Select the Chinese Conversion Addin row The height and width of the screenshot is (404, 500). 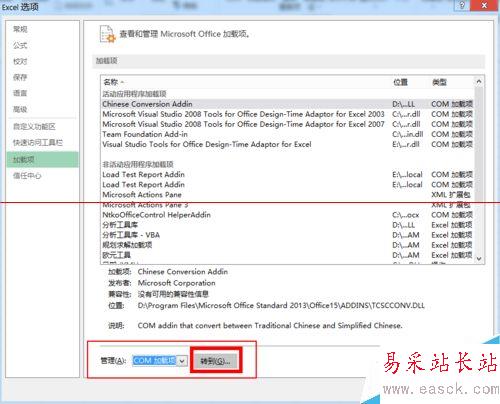[288, 104]
